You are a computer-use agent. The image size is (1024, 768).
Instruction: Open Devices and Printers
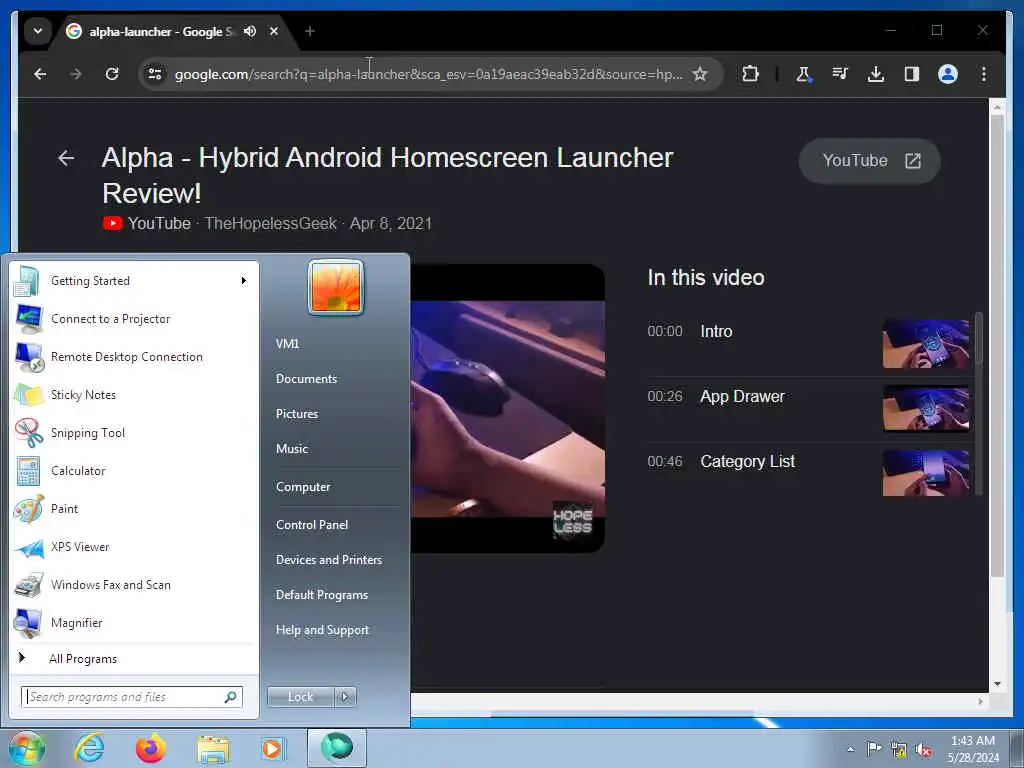tap(329, 560)
